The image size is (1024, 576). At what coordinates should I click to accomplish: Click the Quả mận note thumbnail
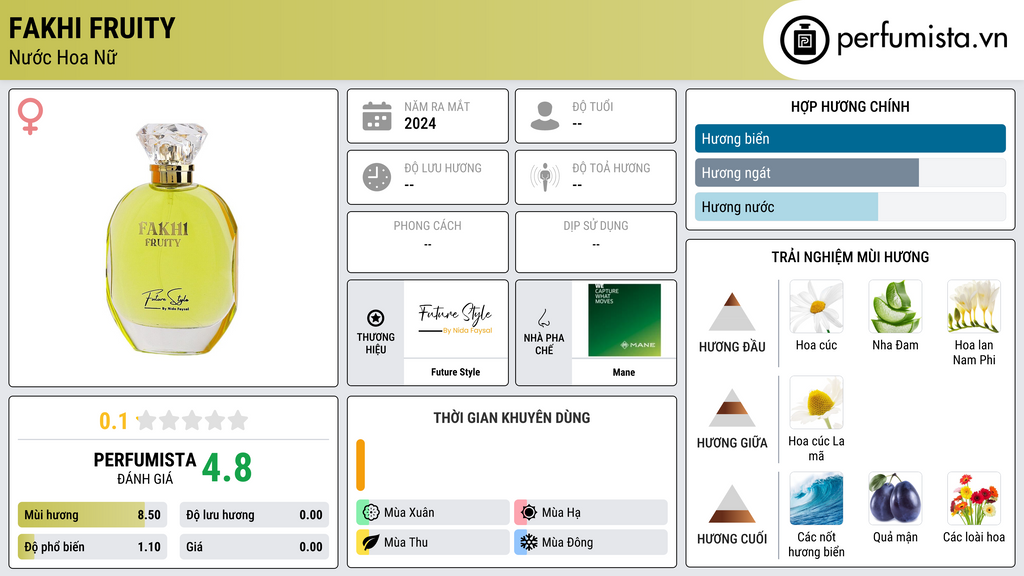(895, 499)
